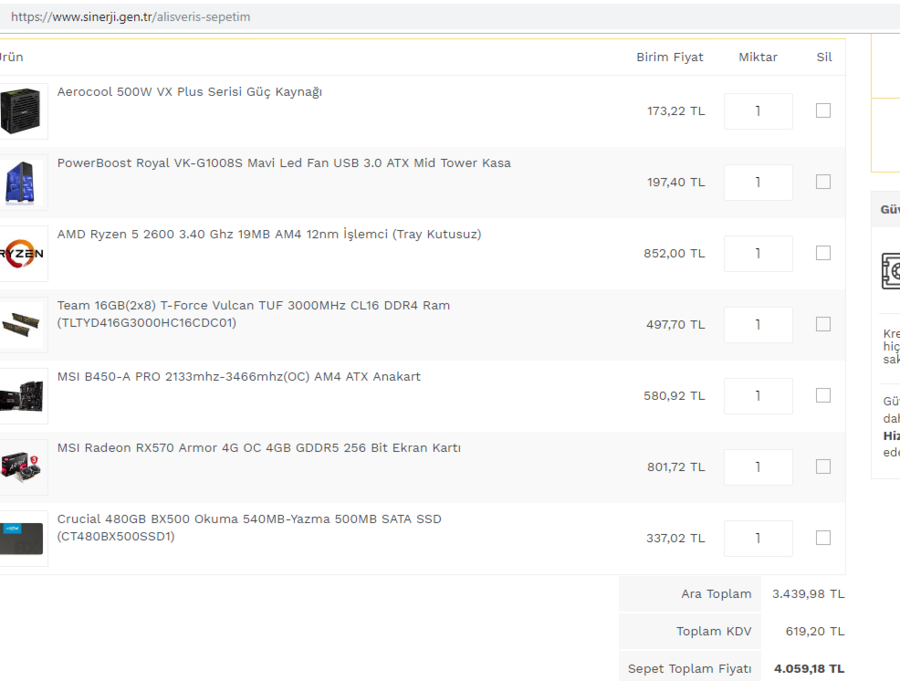Click the 619,20 TL tax value

(815, 631)
